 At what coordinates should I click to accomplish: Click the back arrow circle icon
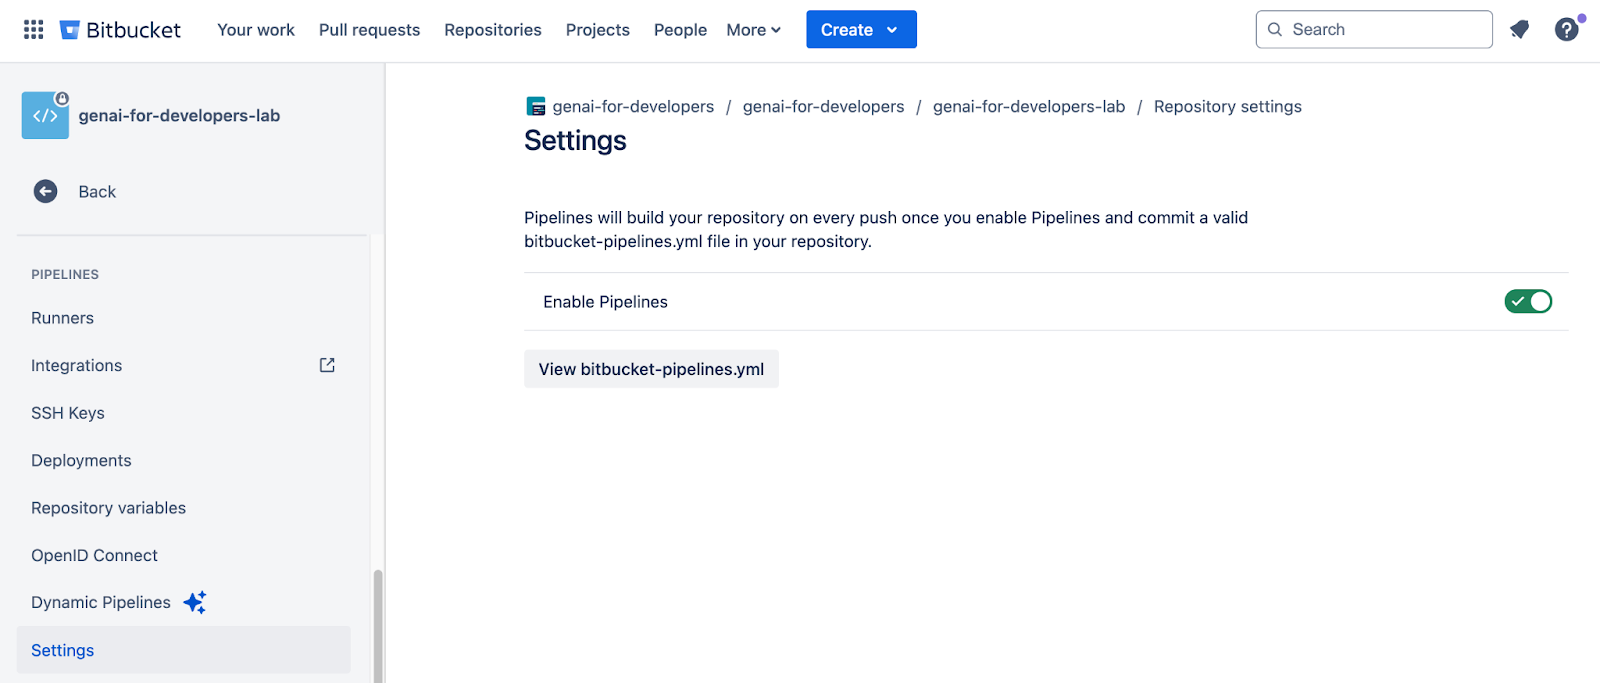coord(46,191)
